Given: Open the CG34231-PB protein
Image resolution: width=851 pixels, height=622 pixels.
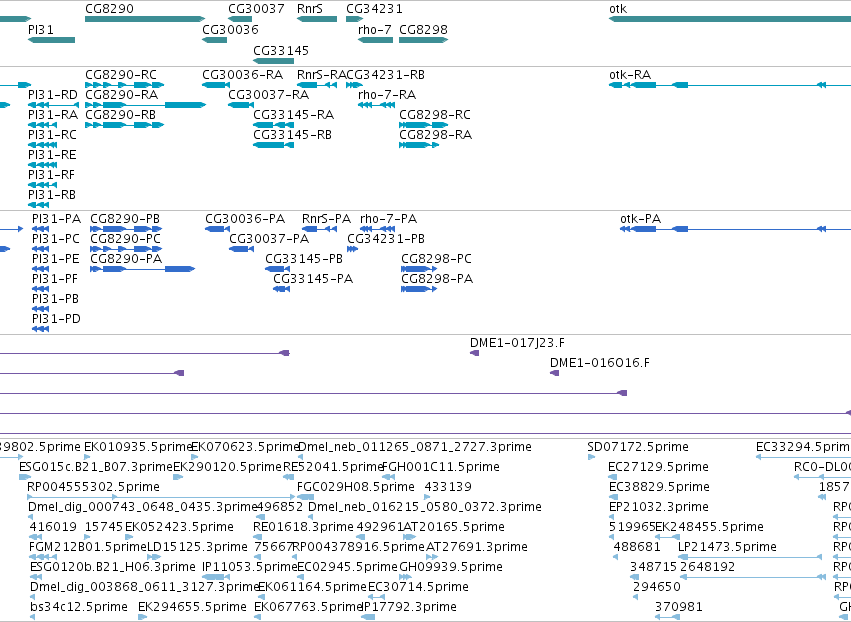Looking at the screenshot, I should 352,249.
